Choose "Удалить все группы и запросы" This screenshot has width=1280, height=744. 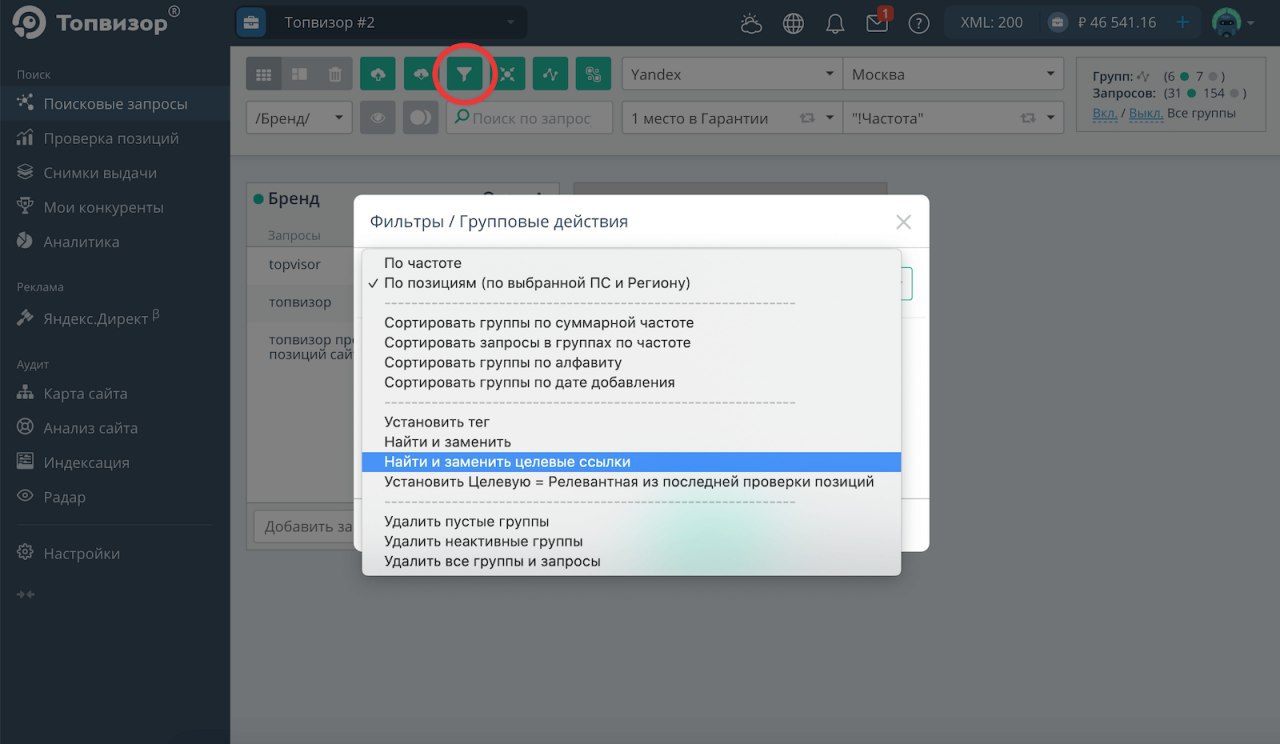(x=631, y=561)
